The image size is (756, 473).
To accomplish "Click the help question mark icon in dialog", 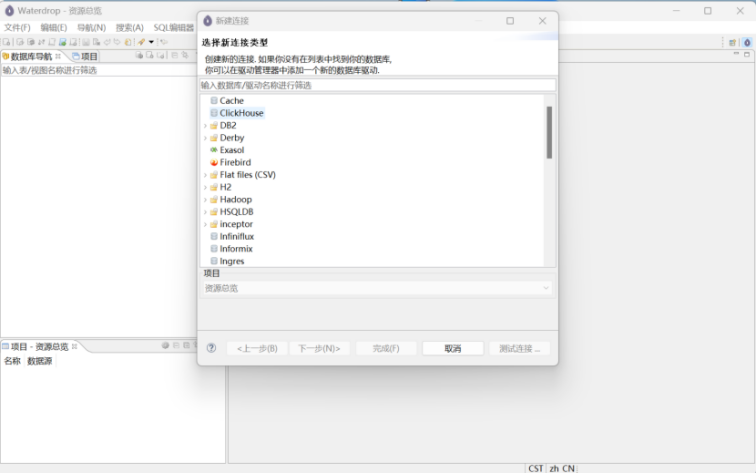I will coord(211,348).
